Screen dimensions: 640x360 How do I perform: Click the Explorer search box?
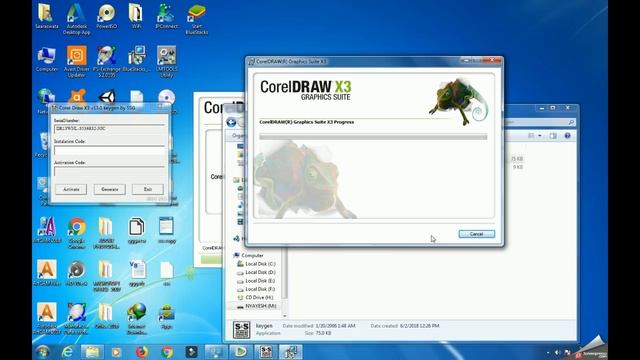click(x=540, y=122)
